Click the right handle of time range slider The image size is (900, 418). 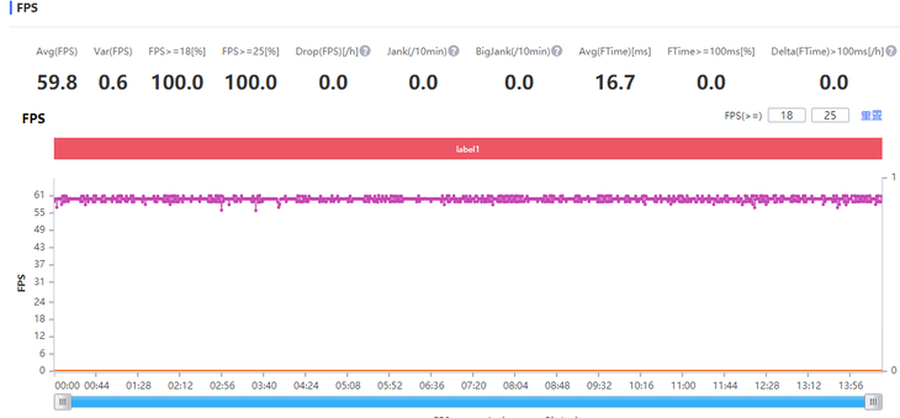pyautogui.click(x=874, y=401)
